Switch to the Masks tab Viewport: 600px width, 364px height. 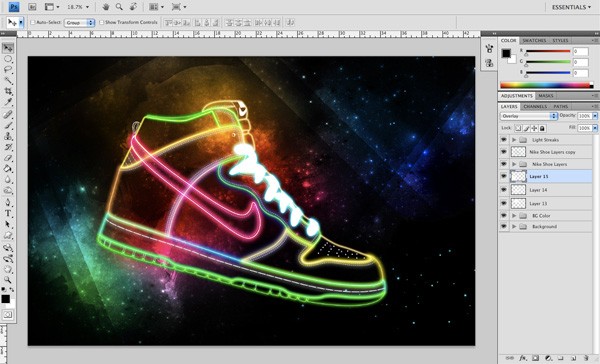point(546,96)
